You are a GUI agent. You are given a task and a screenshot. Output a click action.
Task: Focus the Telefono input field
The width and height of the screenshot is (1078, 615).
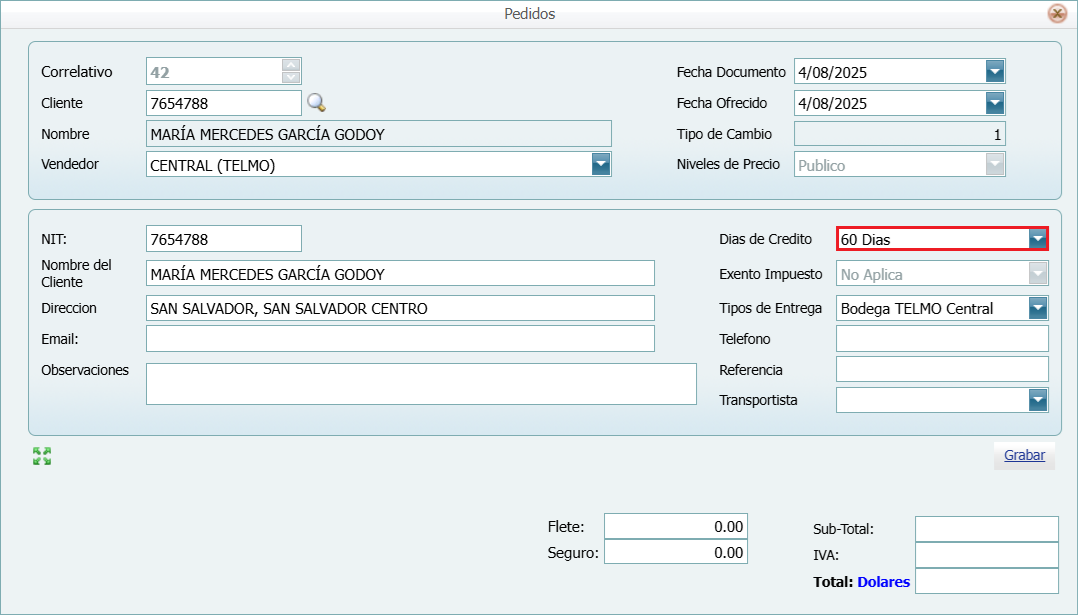pyautogui.click(x=941, y=339)
